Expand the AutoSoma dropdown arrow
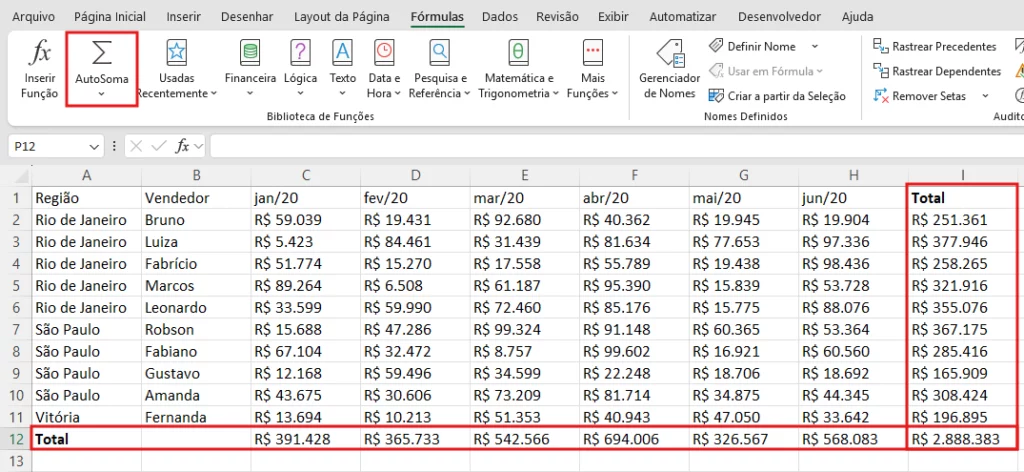The width and height of the screenshot is (1024, 472). (x=101, y=93)
